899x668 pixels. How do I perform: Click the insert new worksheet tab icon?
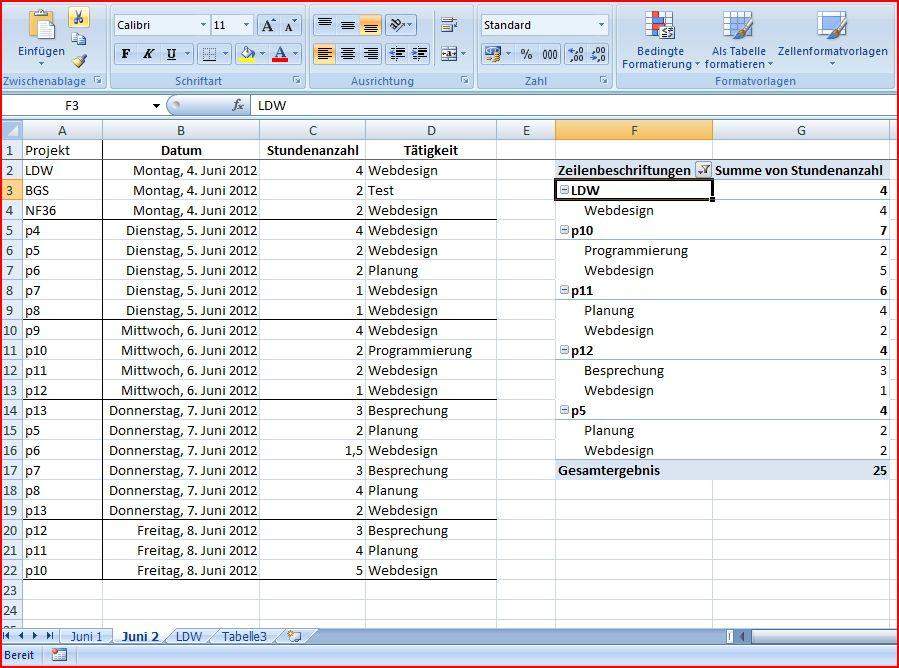[x=294, y=636]
